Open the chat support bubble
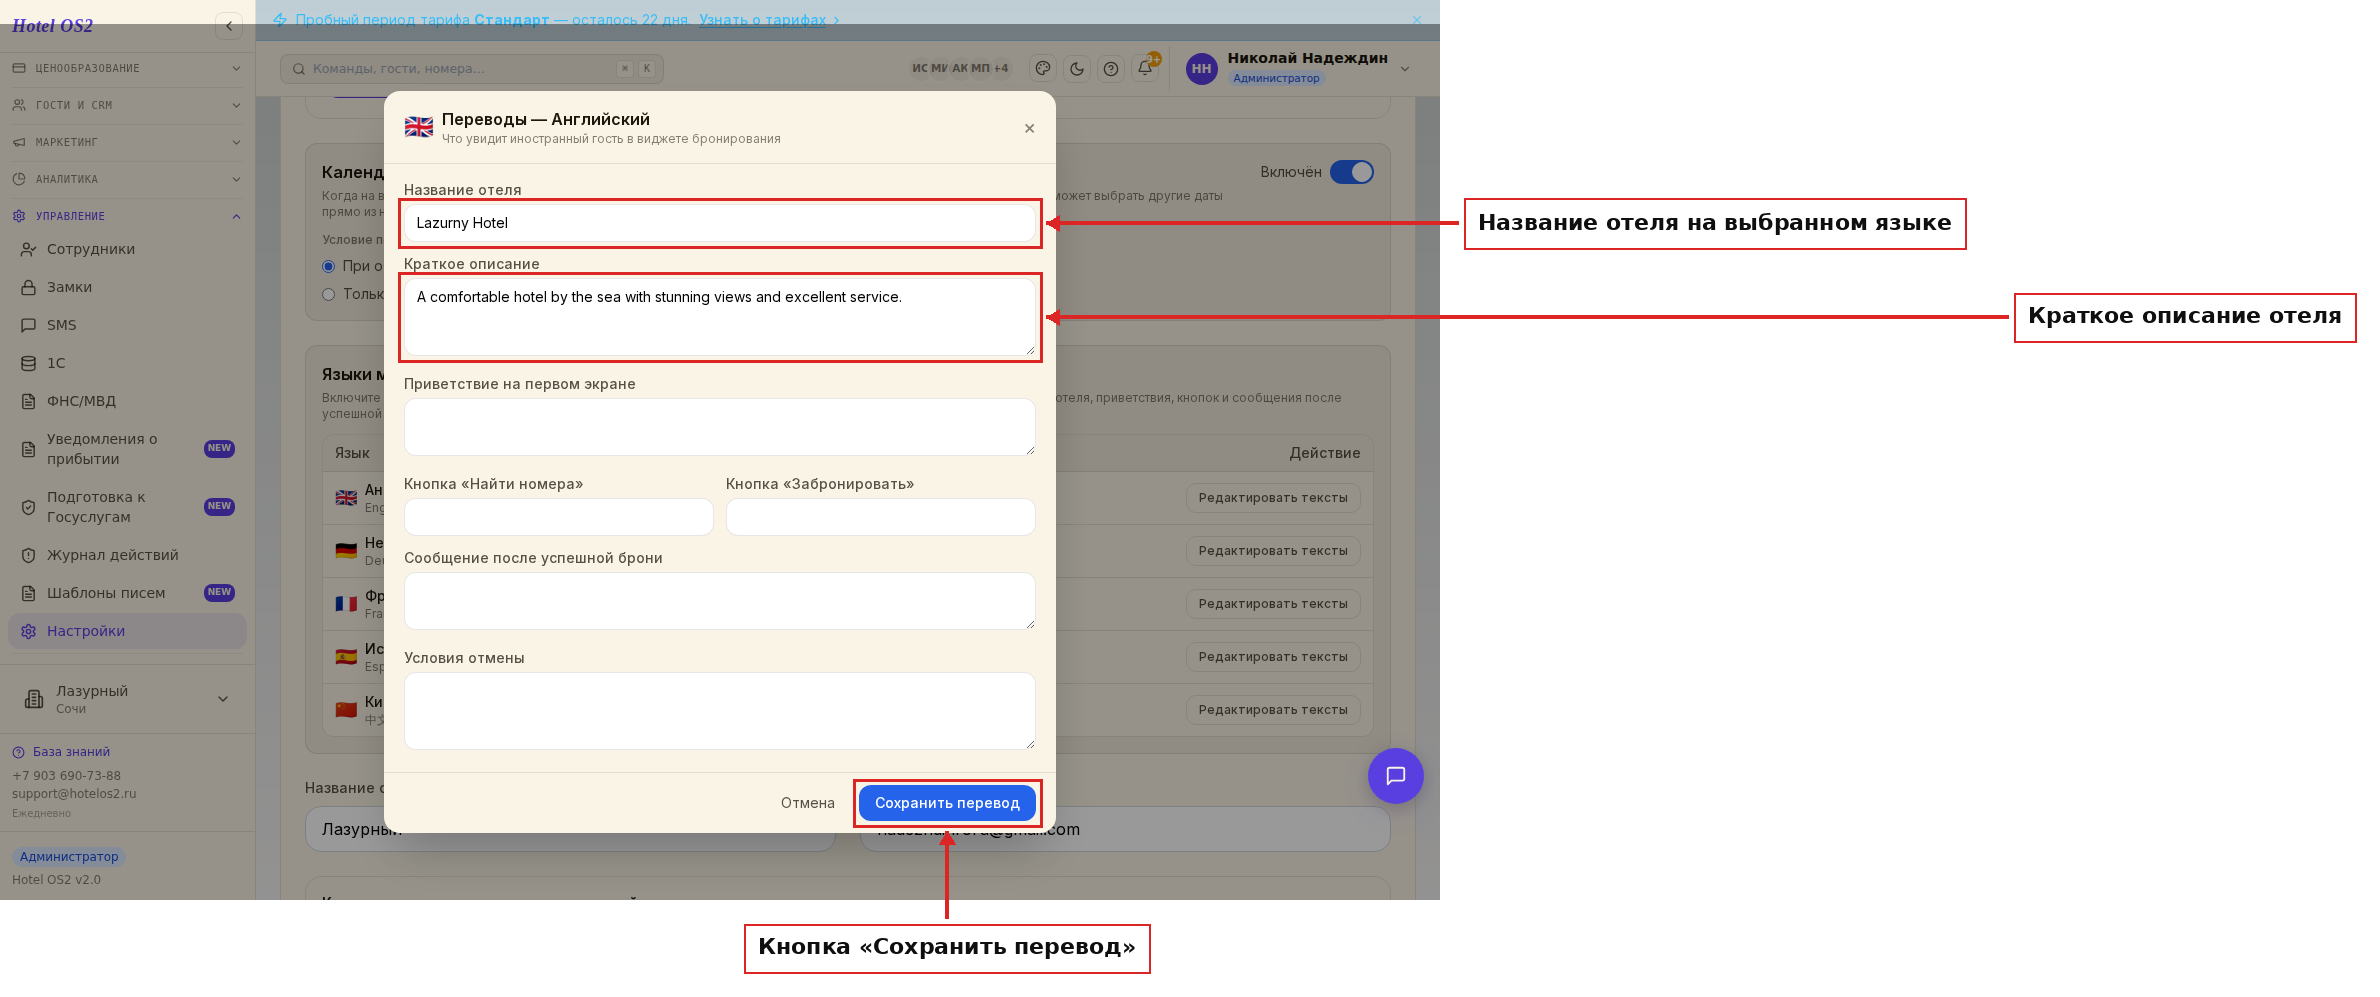Viewport: 2380px width, 997px height. coord(1396,776)
